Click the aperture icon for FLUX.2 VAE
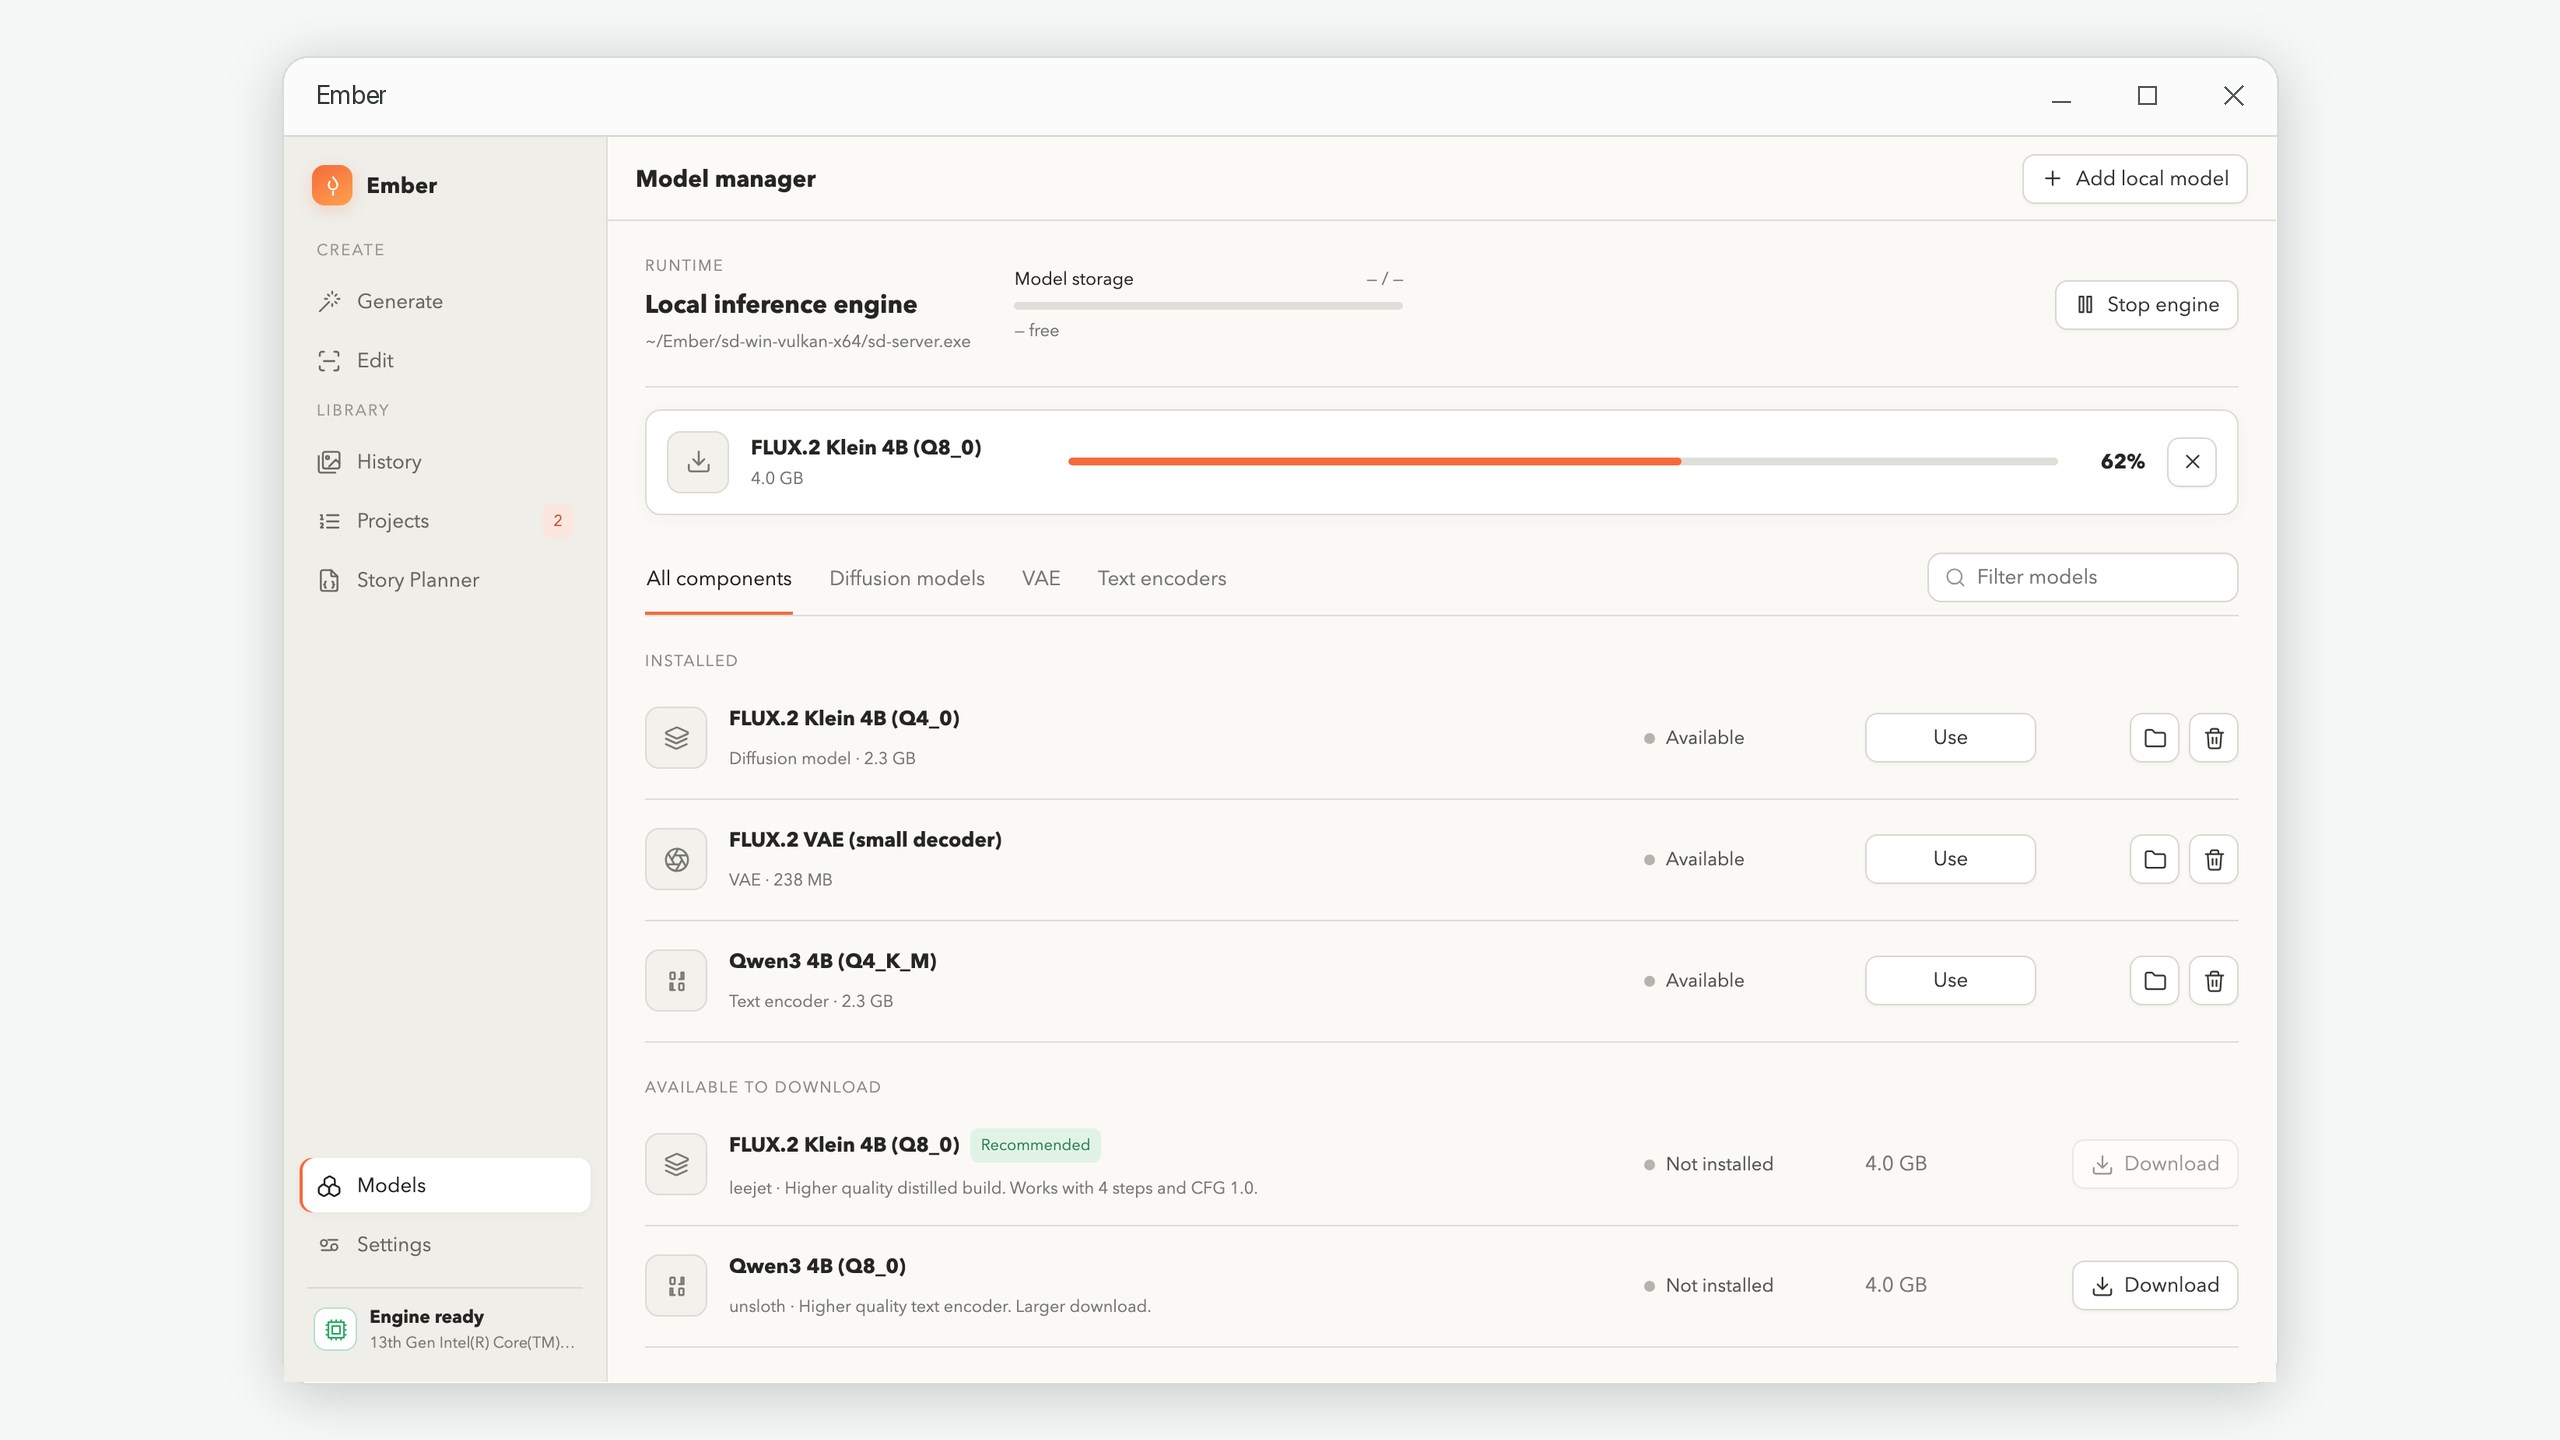The image size is (2560, 1440). pos(676,859)
